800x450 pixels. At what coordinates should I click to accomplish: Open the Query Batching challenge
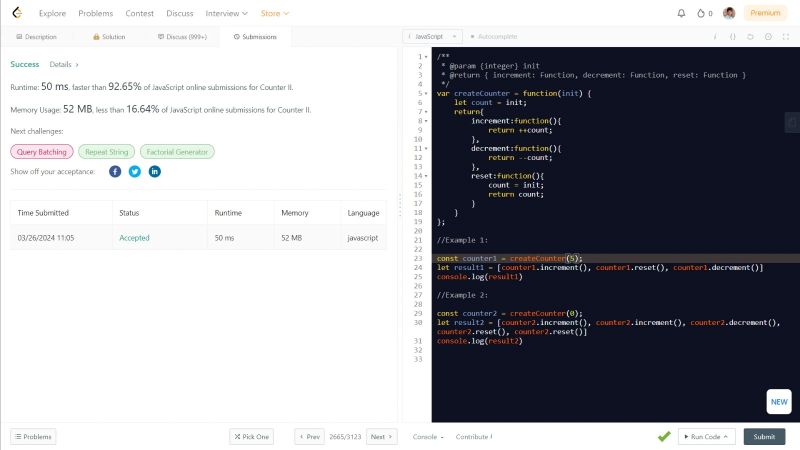[x=42, y=152]
